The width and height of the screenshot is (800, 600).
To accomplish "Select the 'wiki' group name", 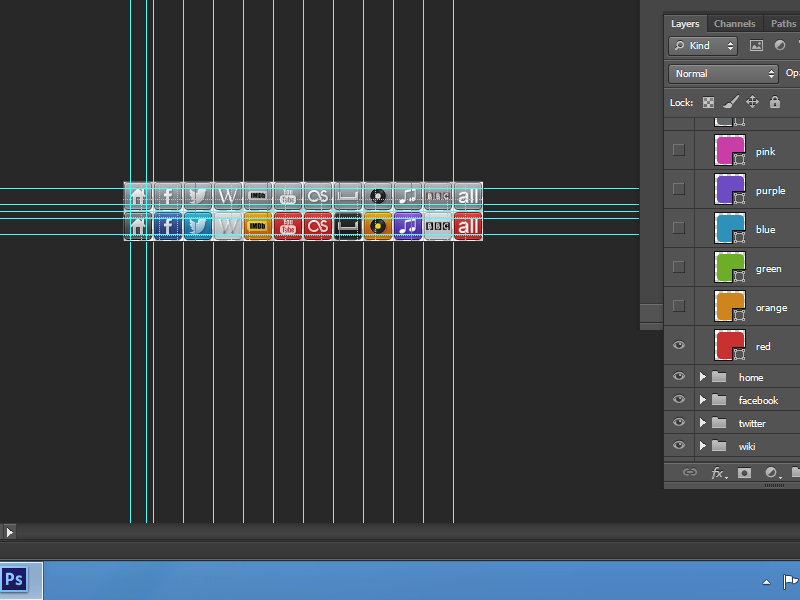I will point(747,446).
